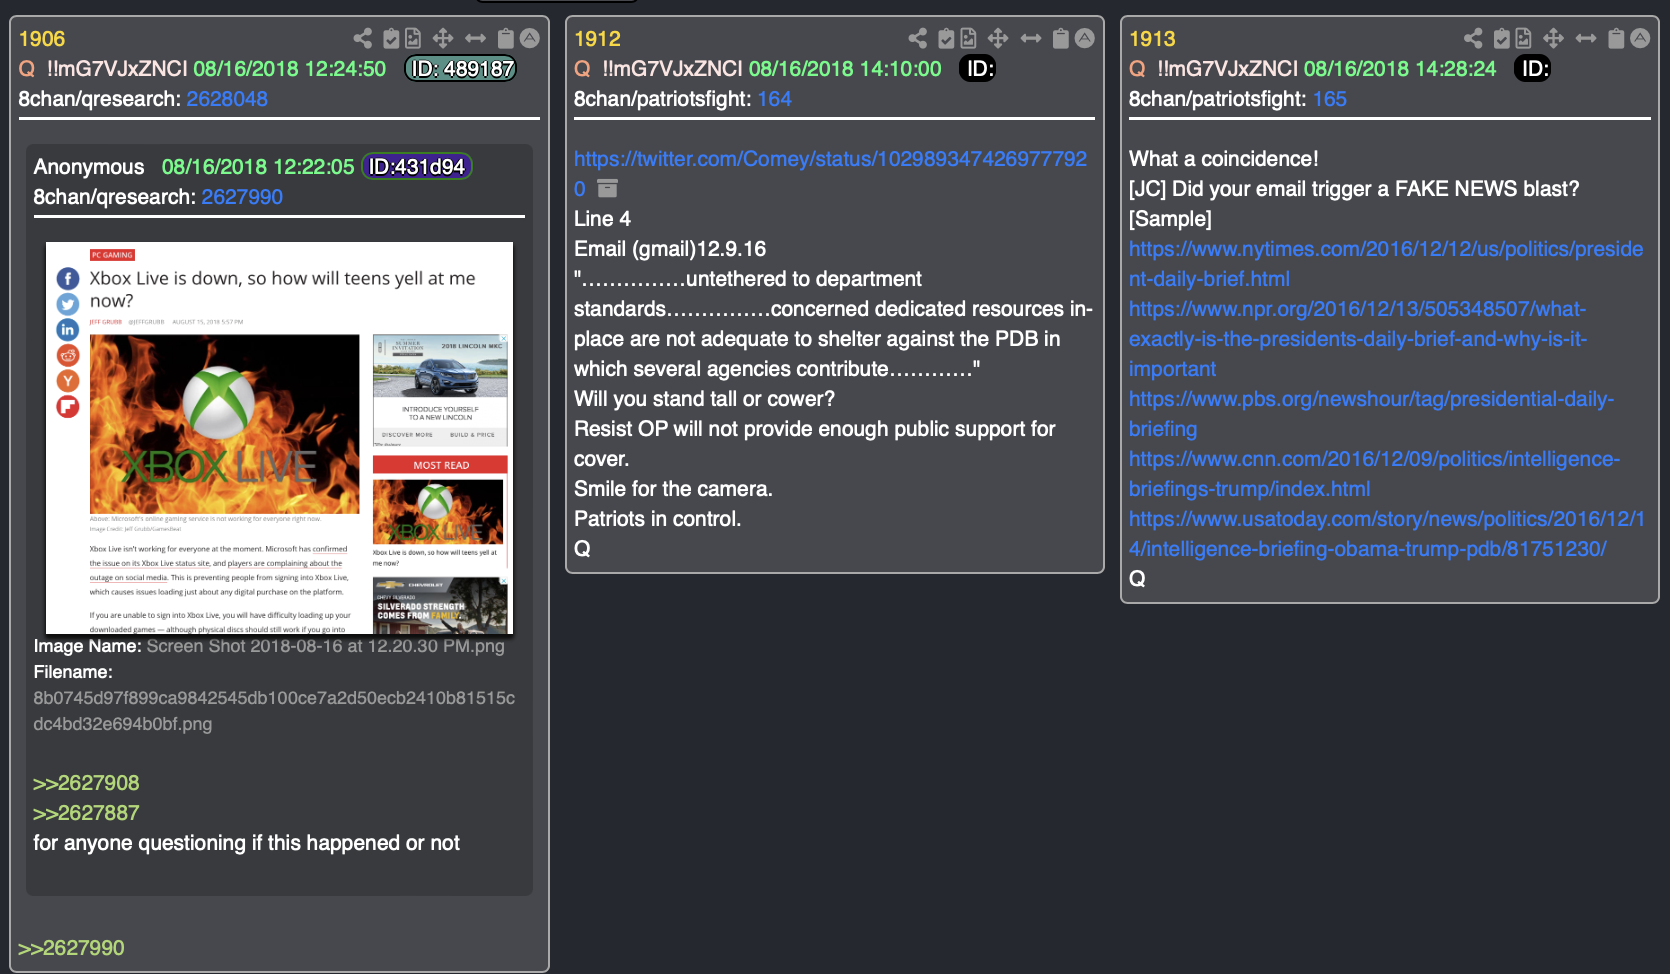1670x974 pixels.
Task: Open 8chan/qresearch post link 2628048
Action: [x=227, y=99]
